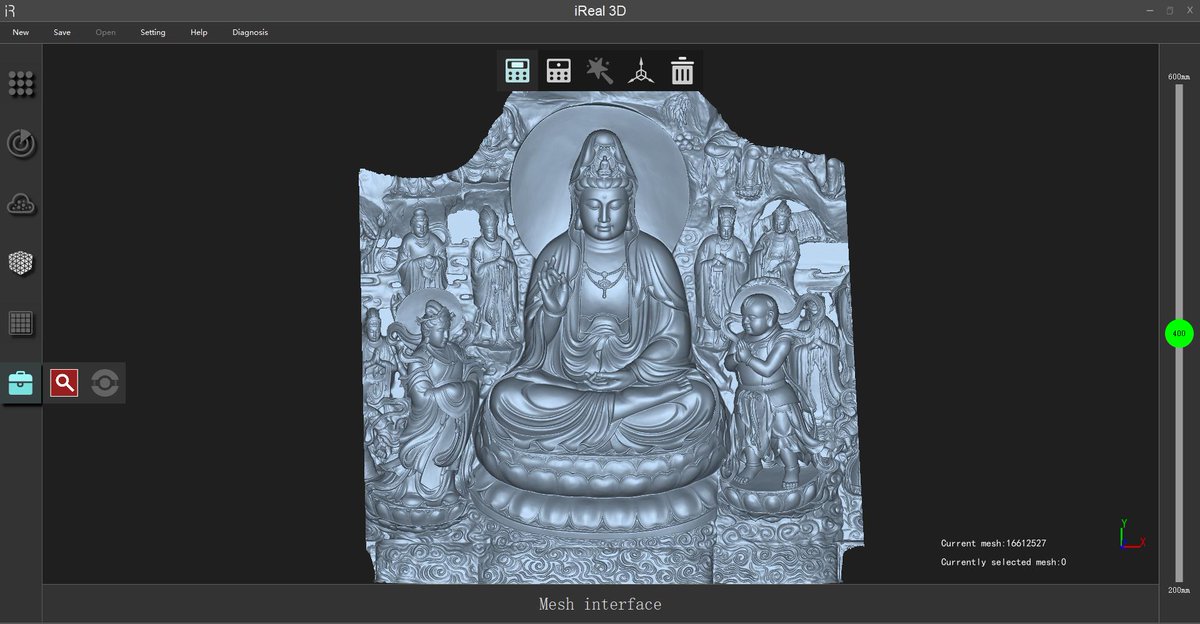Click the second white panel icon in top toolbar

point(558,71)
